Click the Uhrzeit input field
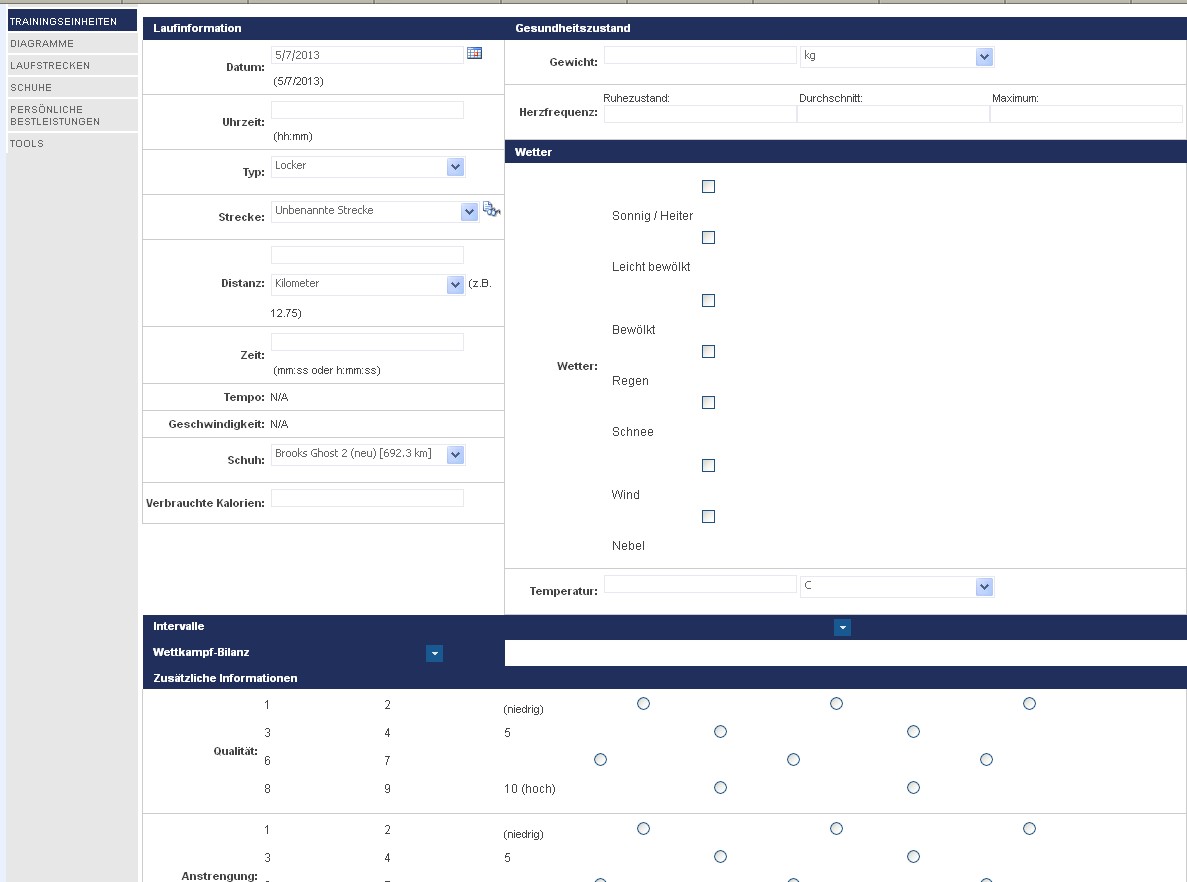Viewport: 1187px width, 882px height. [367, 110]
